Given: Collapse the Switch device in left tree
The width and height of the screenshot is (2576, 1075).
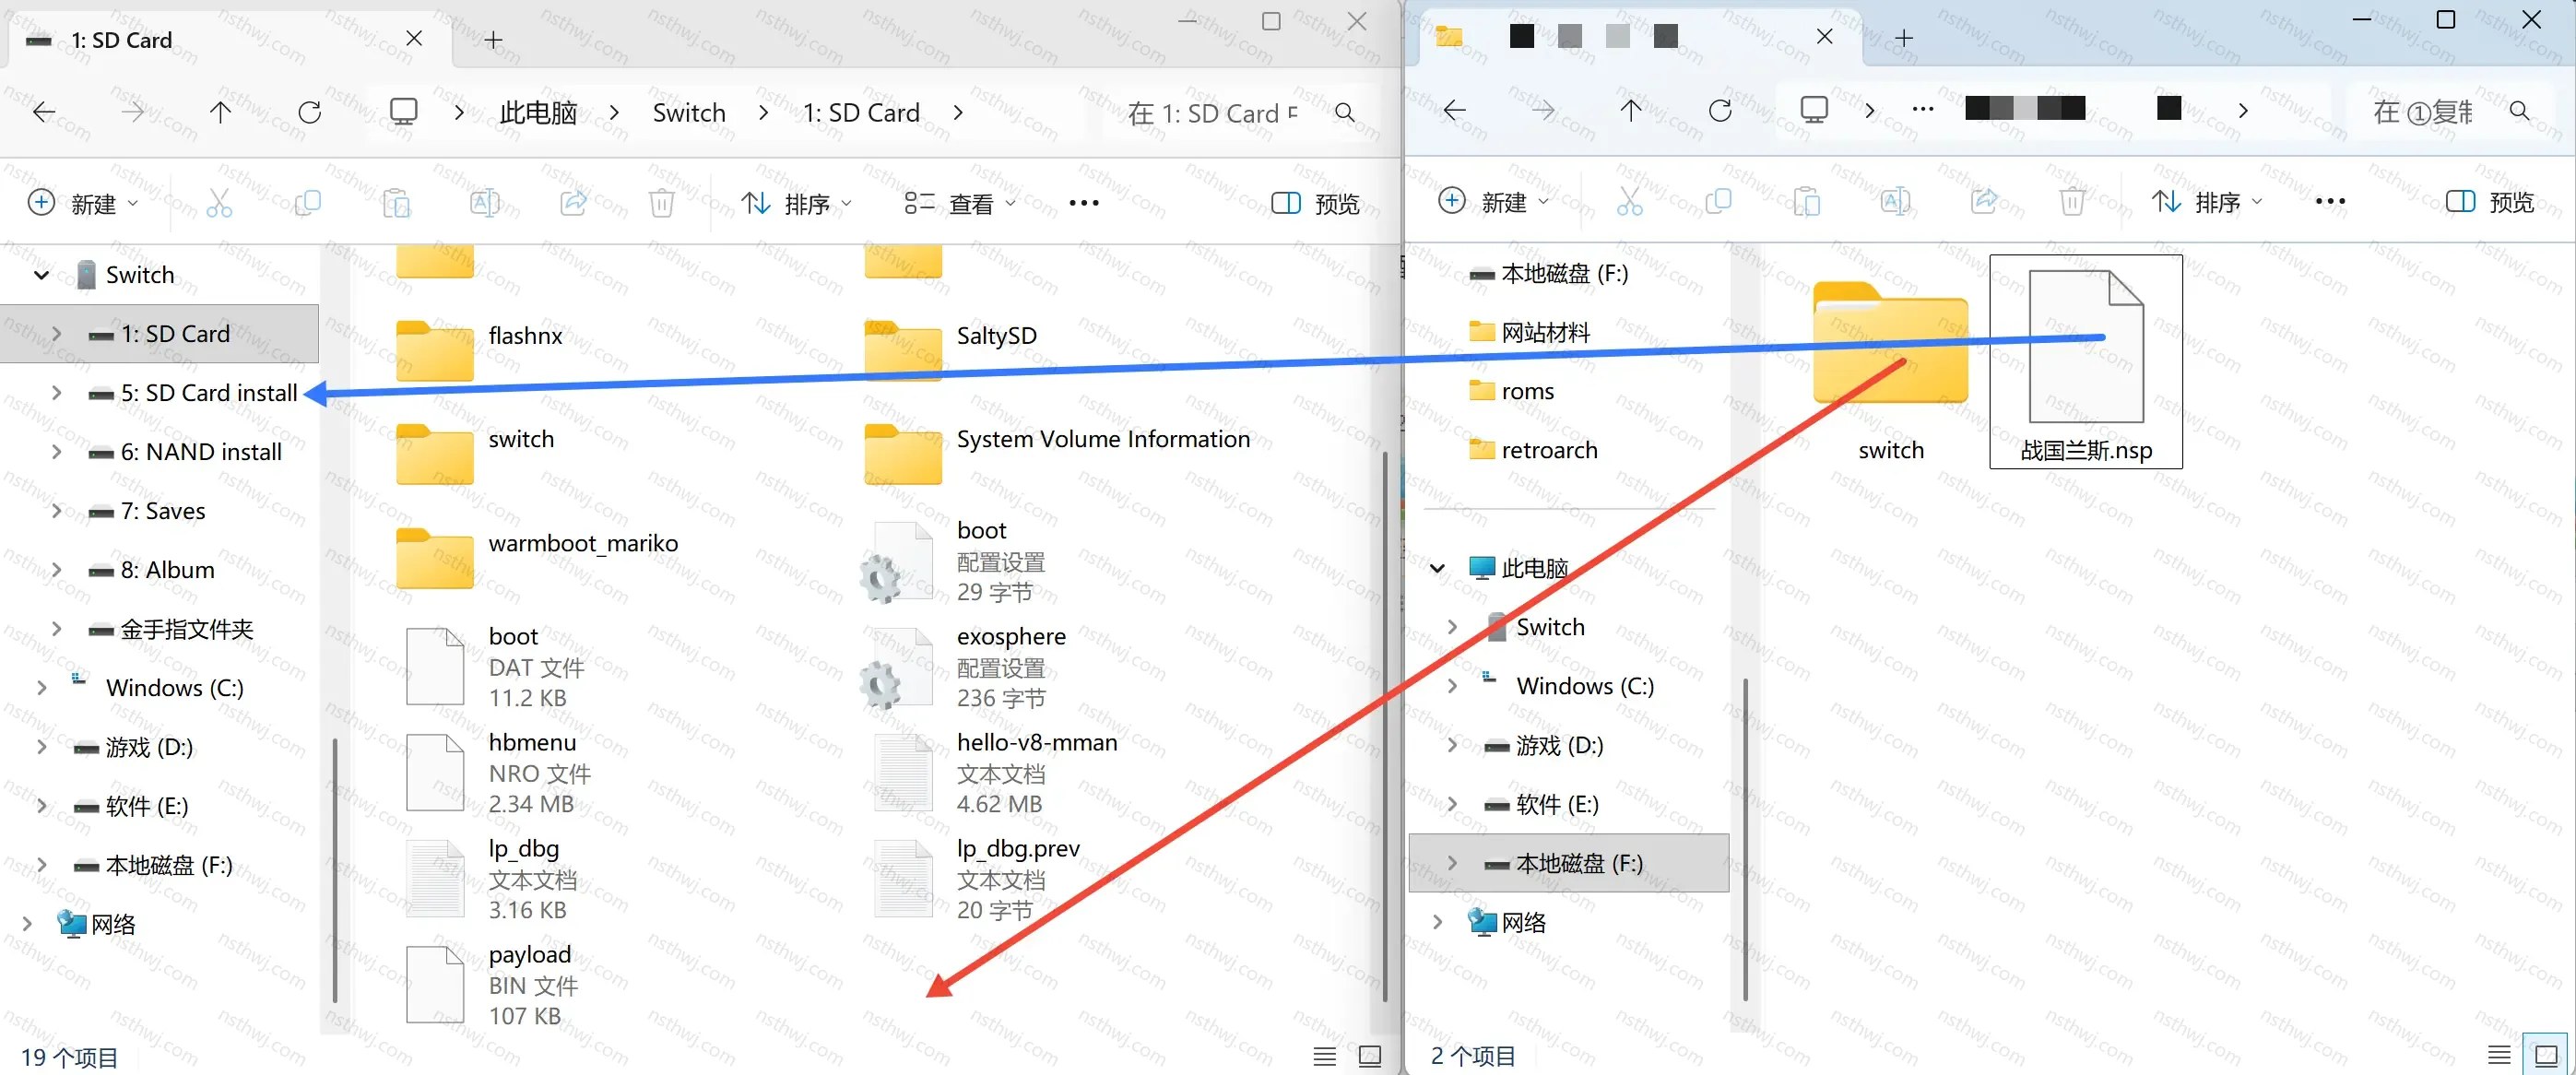Looking at the screenshot, I should pos(41,275).
